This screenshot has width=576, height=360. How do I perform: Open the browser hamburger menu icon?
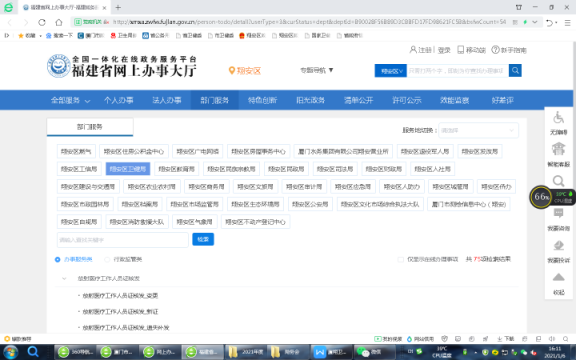pyautogui.click(x=568, y=22)
